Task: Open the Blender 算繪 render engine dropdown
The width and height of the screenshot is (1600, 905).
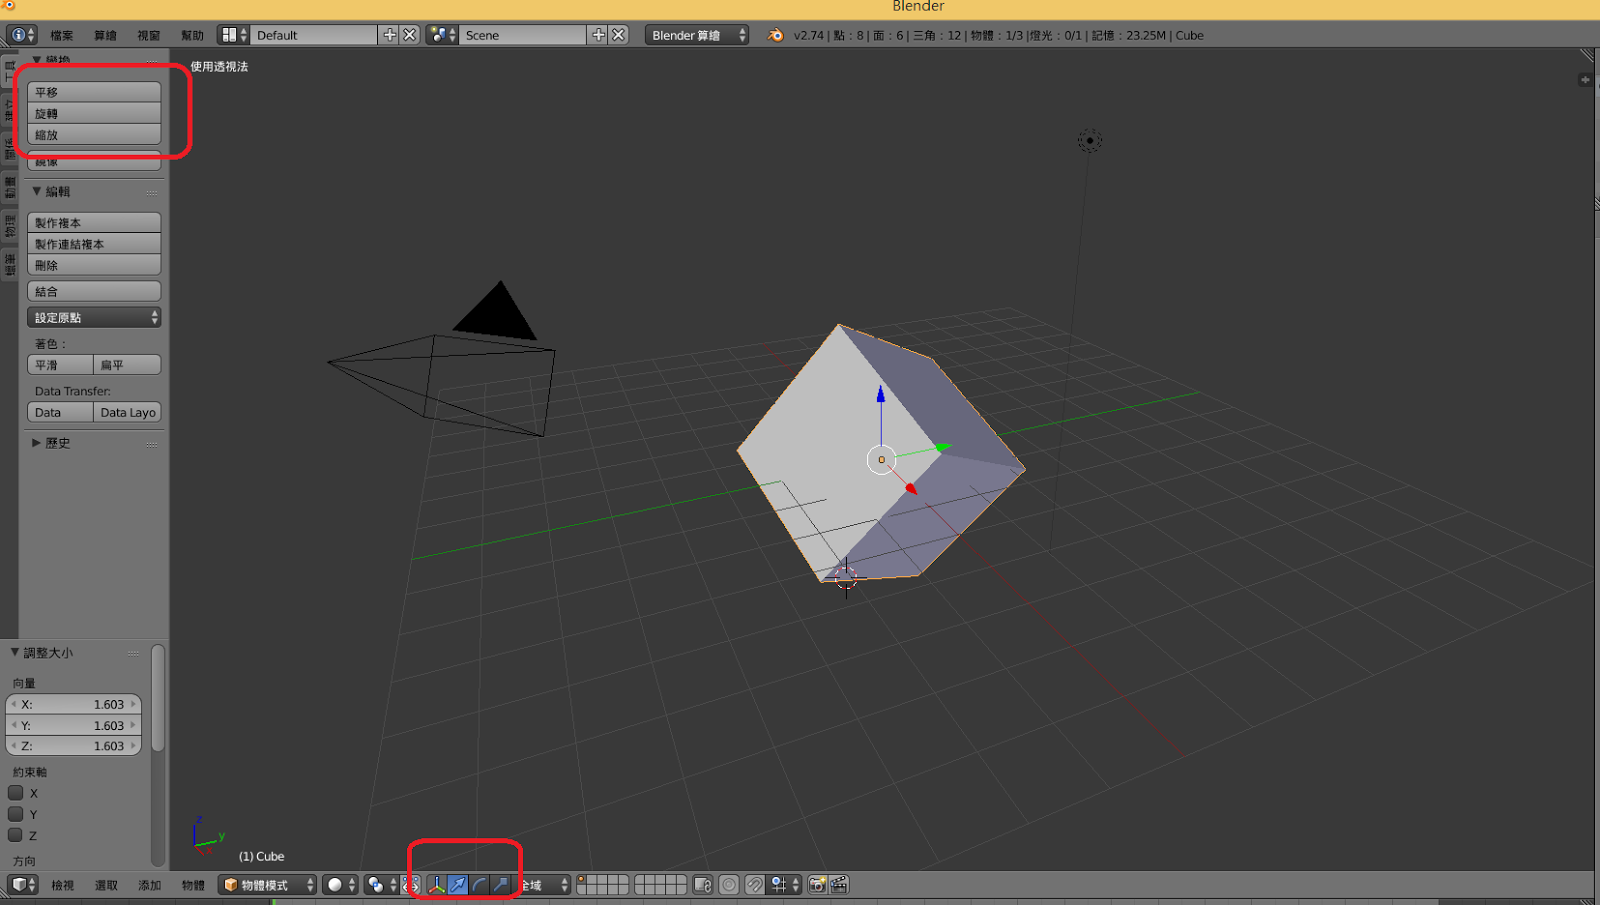Action: [697, 35]
